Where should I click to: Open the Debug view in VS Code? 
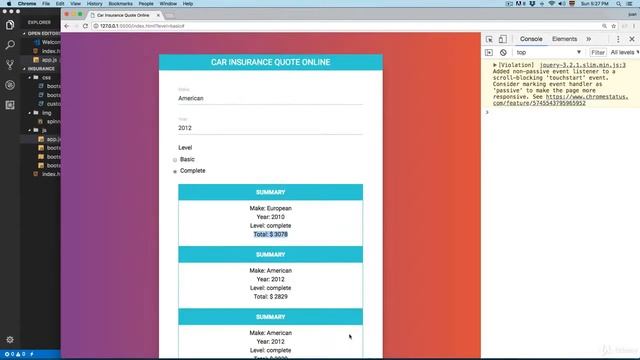click(x=10, y=85)
